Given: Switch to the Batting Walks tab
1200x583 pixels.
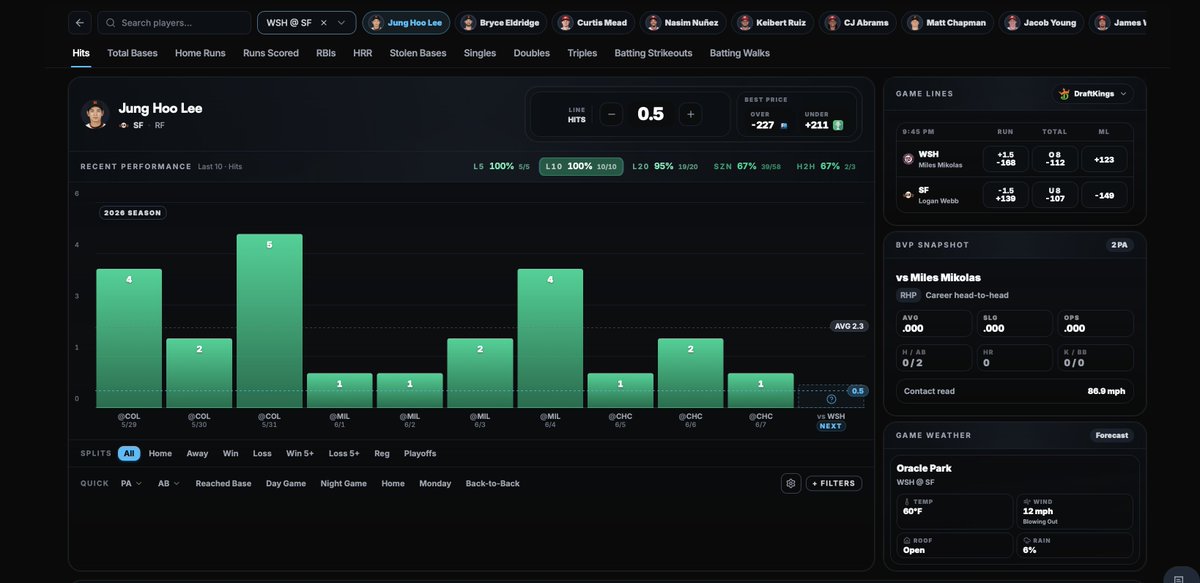Looking at the screenshot, I should click(x=740, y=53).
